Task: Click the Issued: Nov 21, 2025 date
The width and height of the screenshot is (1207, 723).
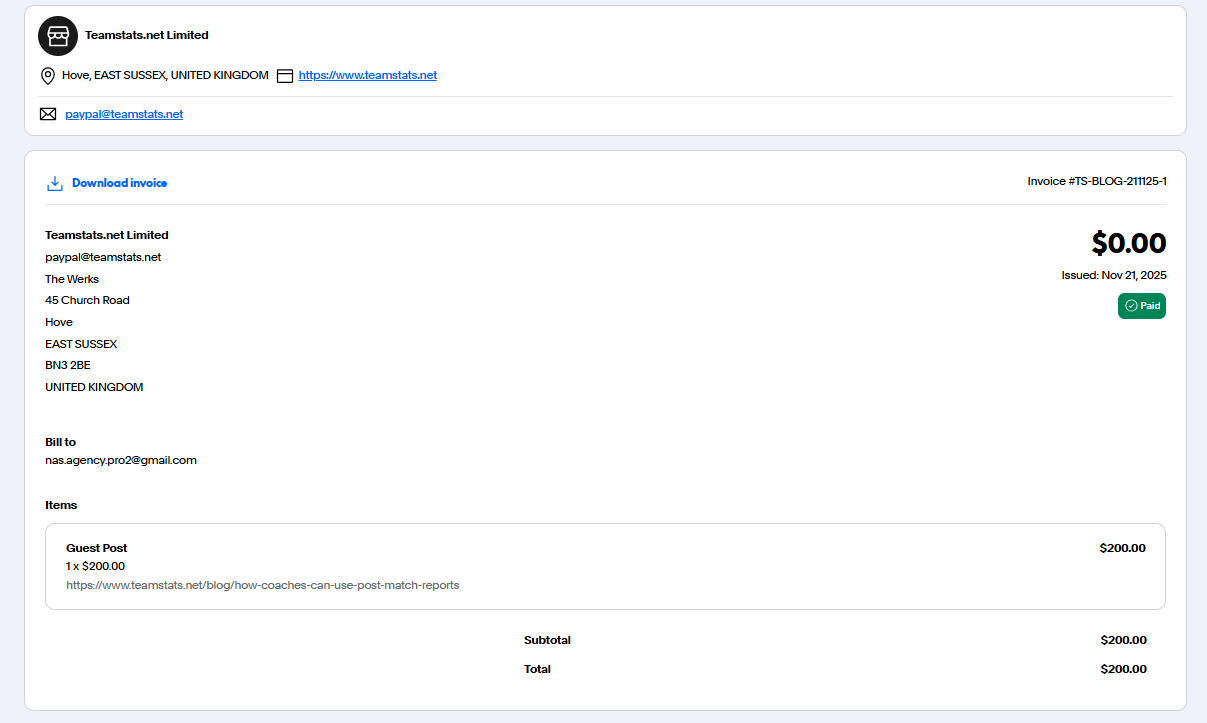Action: [1114, 275]
